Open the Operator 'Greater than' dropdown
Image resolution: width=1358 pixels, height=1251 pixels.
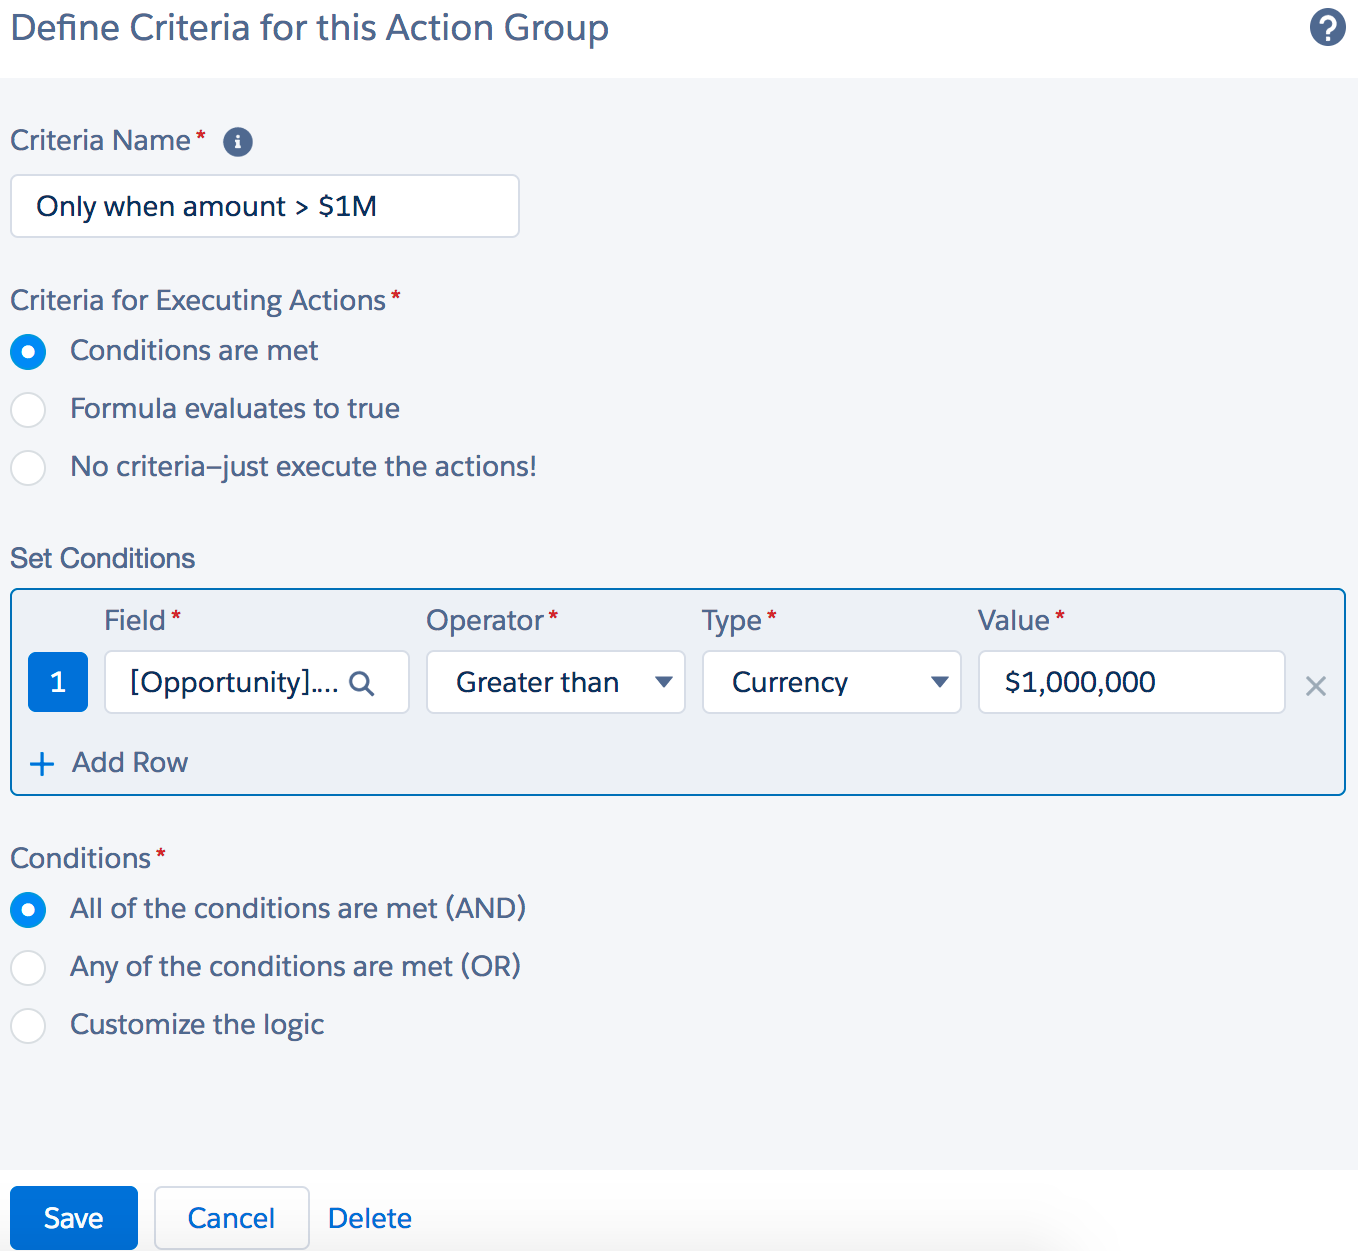pos(555,682)
